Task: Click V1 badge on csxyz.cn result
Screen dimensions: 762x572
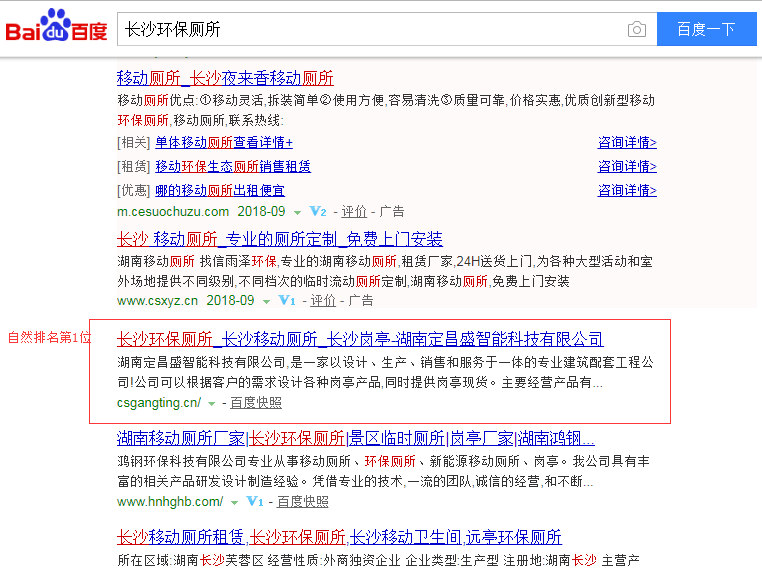Action: coord(287,300)
